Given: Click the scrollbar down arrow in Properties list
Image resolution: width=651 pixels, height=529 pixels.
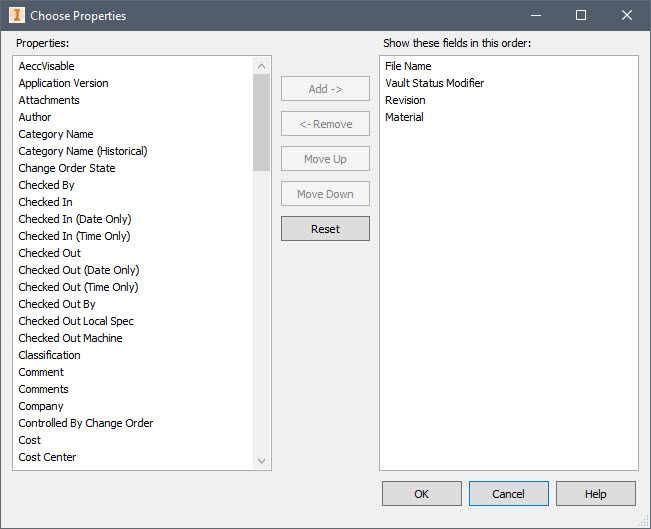Looking at the screenshot, I should click(262, 460).
